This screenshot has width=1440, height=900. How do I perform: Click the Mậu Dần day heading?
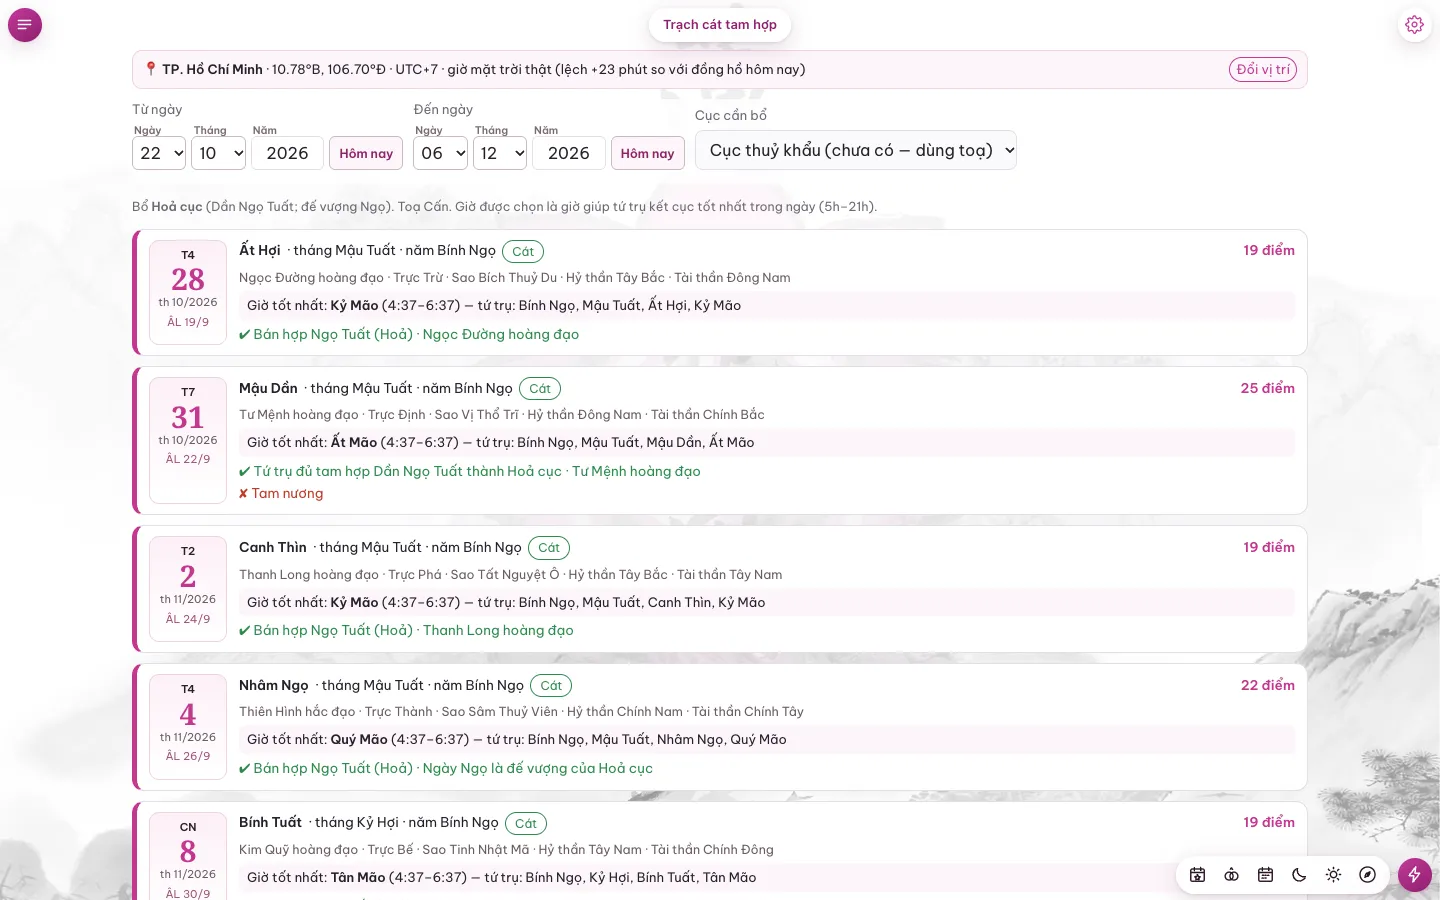click(268, 388)
